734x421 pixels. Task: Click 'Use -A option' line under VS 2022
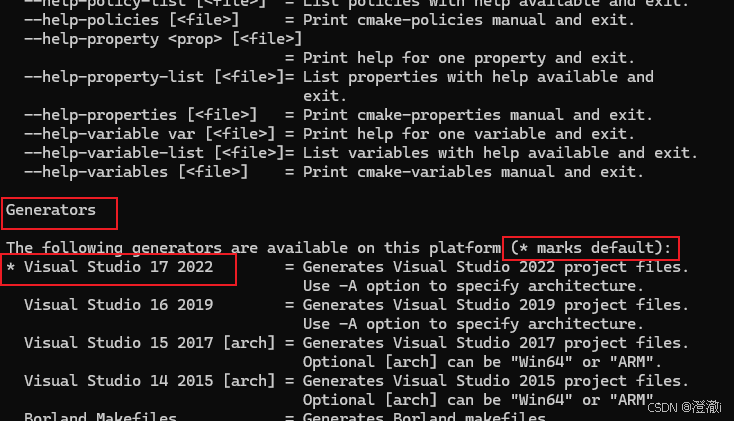click(x=473, y=286)
